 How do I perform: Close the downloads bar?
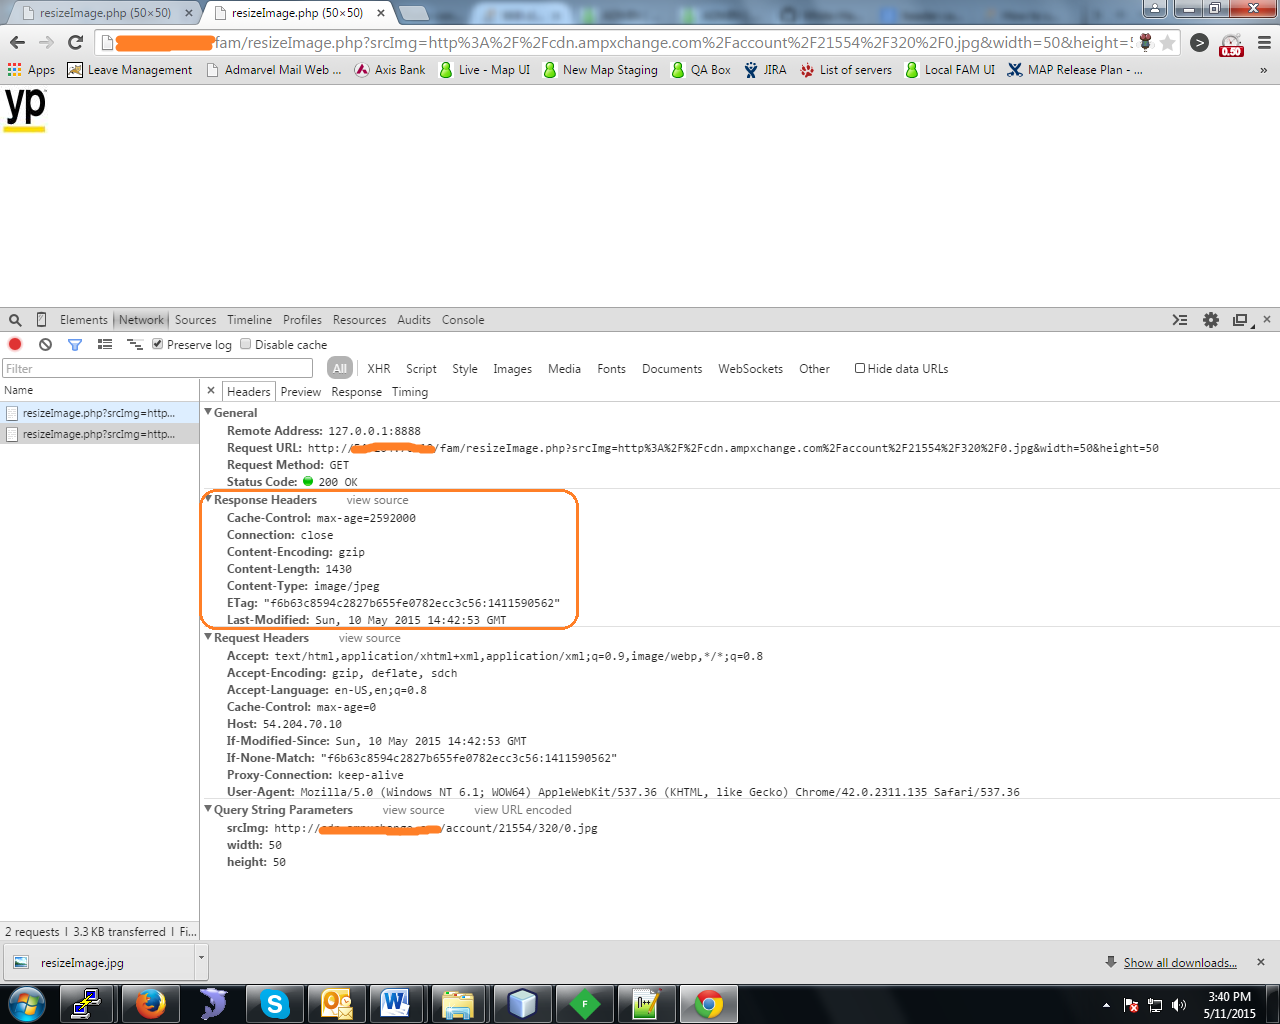pyautogui.click(x=1261, y=962)
